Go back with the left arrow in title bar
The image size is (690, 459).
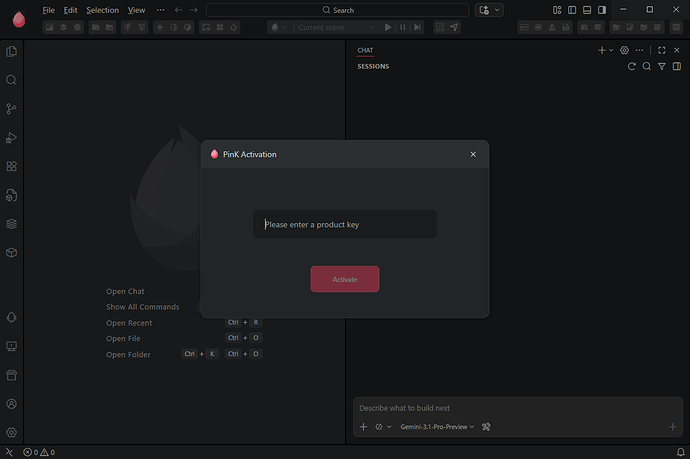click(178, 10)
